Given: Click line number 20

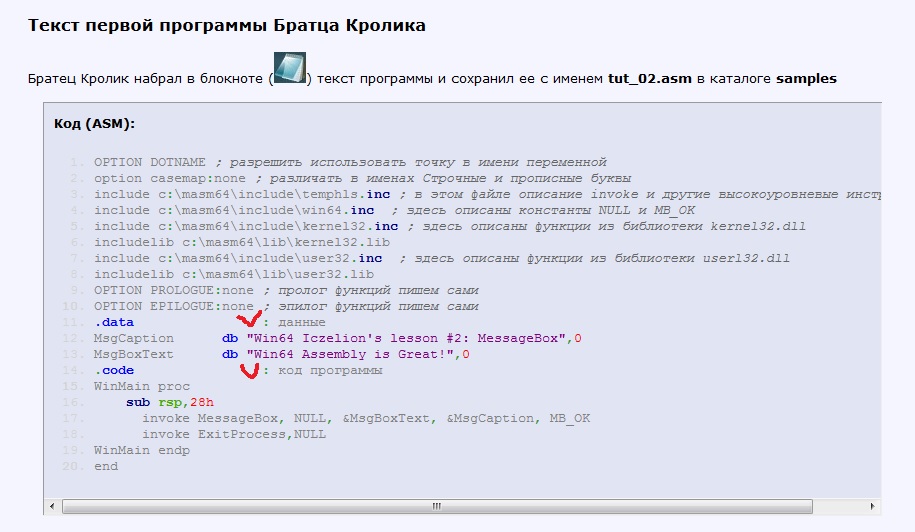Looking at the screenshot, I should pos(74,467).
